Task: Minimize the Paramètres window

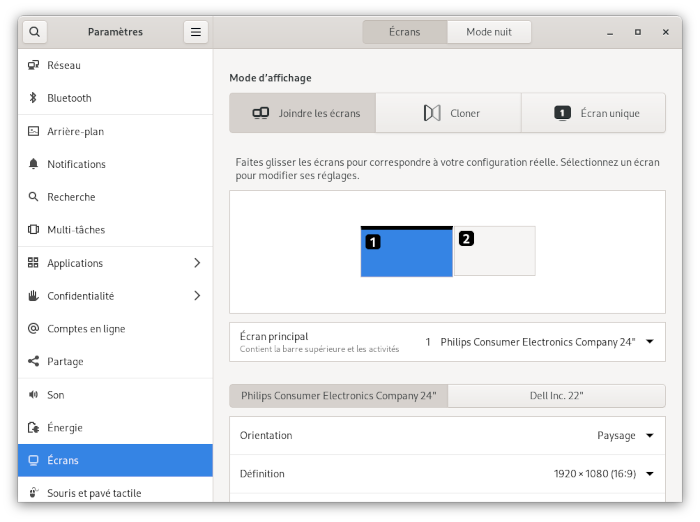Action: point(610,32)
